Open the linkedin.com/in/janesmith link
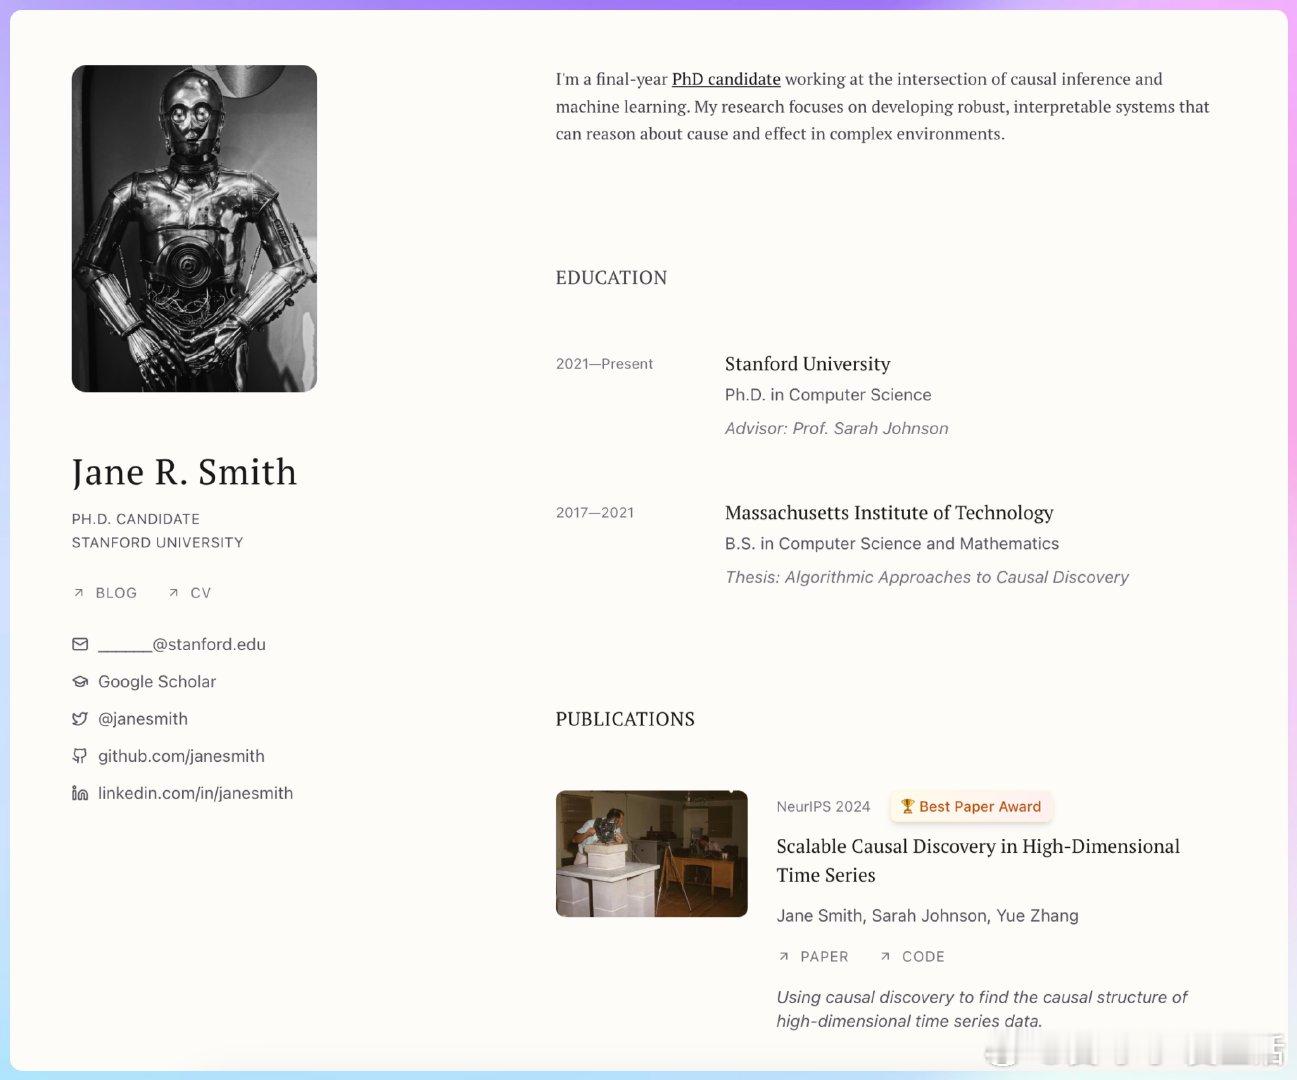 195,793
